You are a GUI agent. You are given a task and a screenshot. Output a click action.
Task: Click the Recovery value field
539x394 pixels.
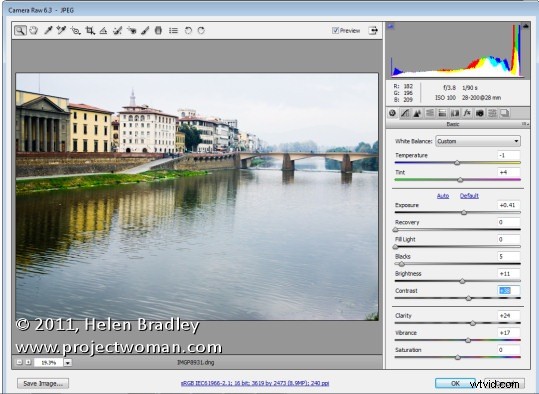pyautogui.click(x=508, y=222)
